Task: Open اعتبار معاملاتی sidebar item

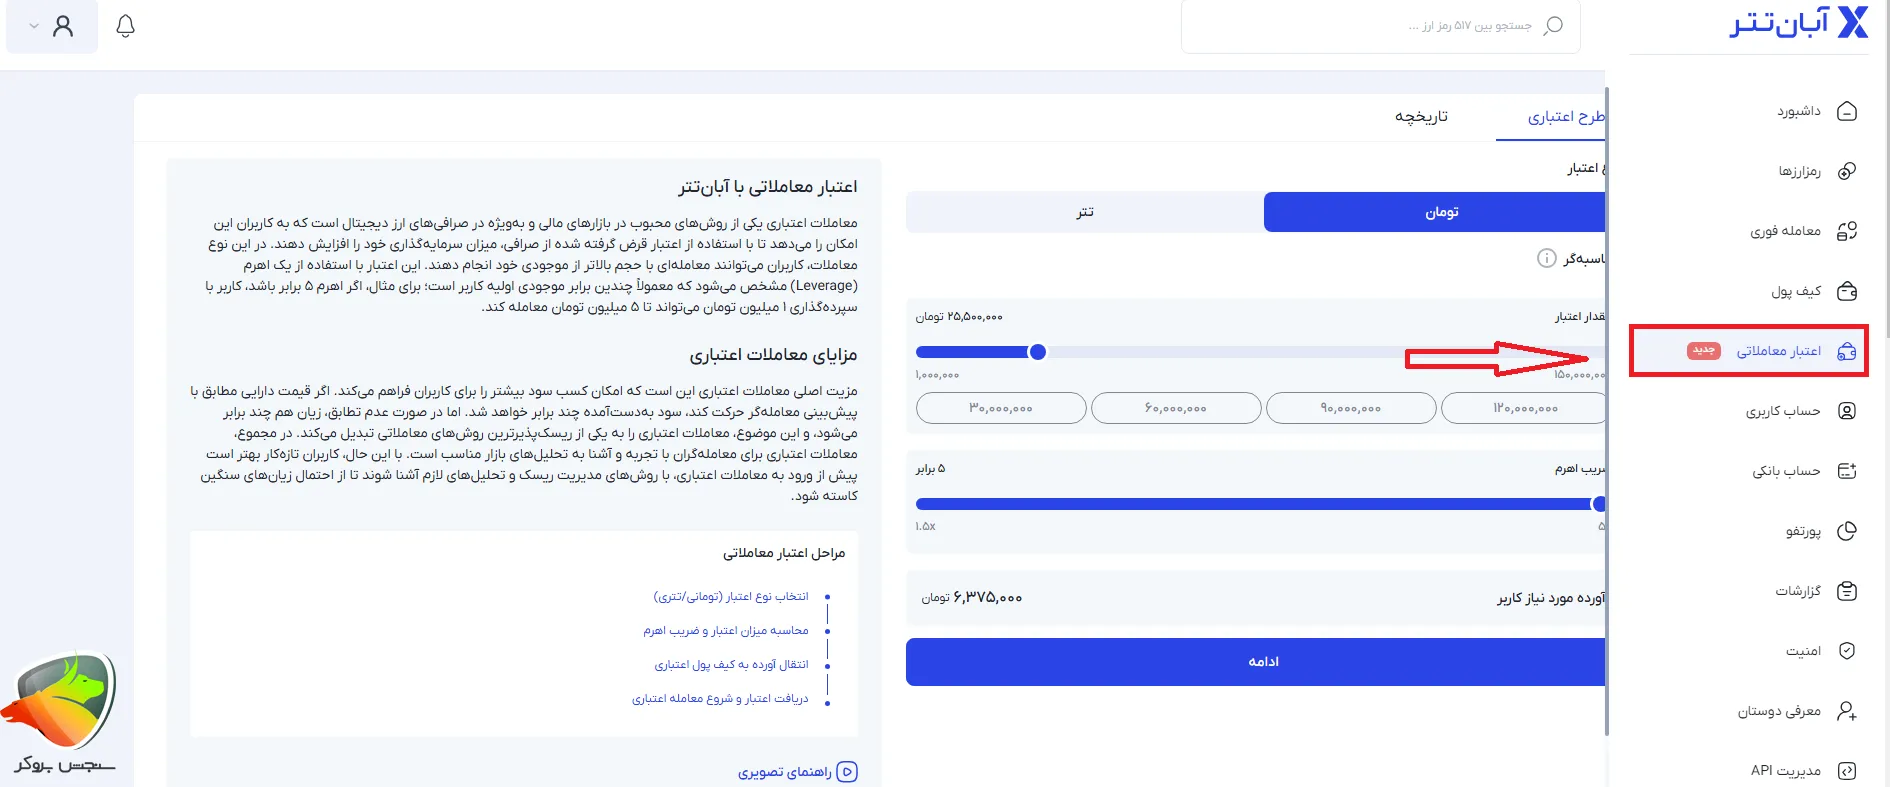Action: pos(1749,351)
